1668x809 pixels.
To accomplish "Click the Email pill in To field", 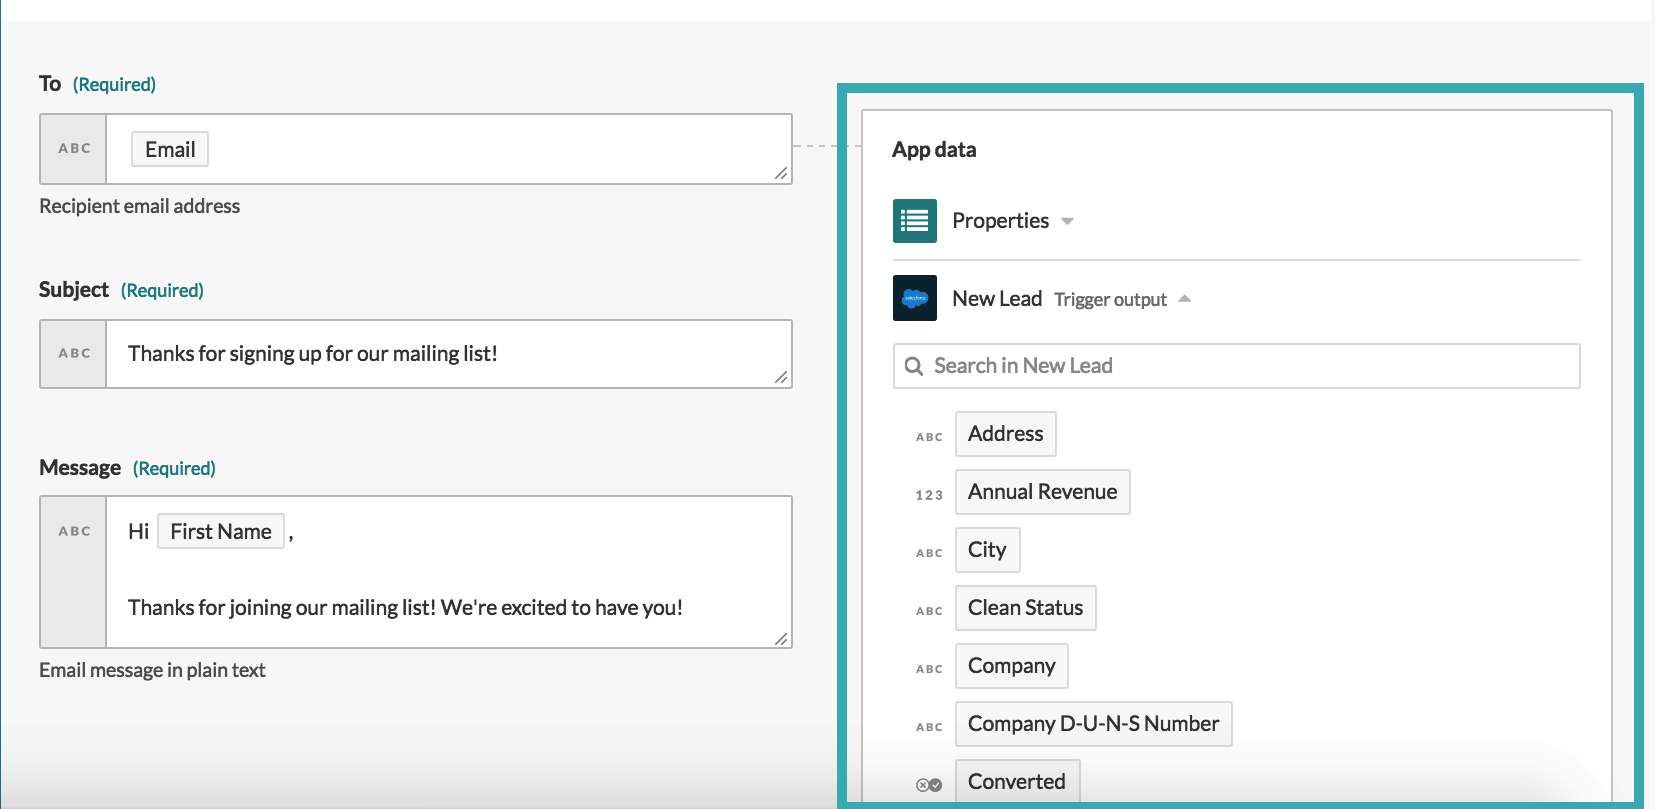I will (x=170, y=150).
